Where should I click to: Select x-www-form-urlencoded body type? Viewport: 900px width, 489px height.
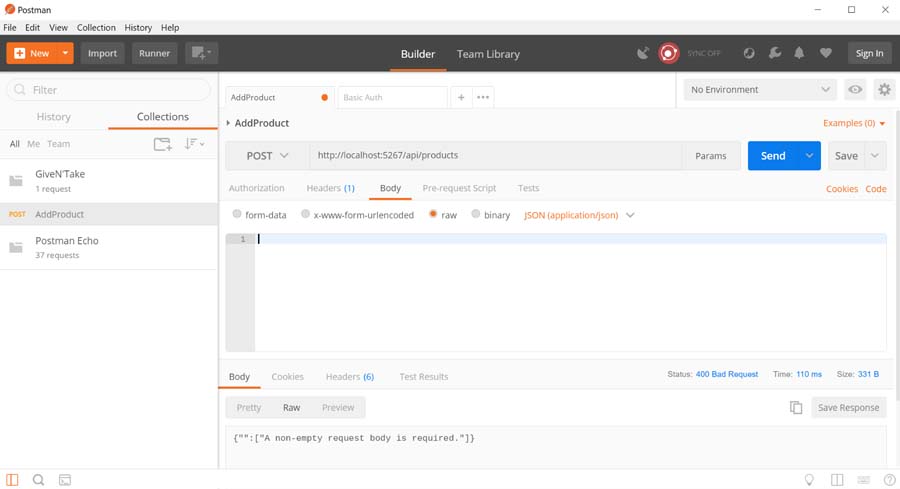pos(305,214)
